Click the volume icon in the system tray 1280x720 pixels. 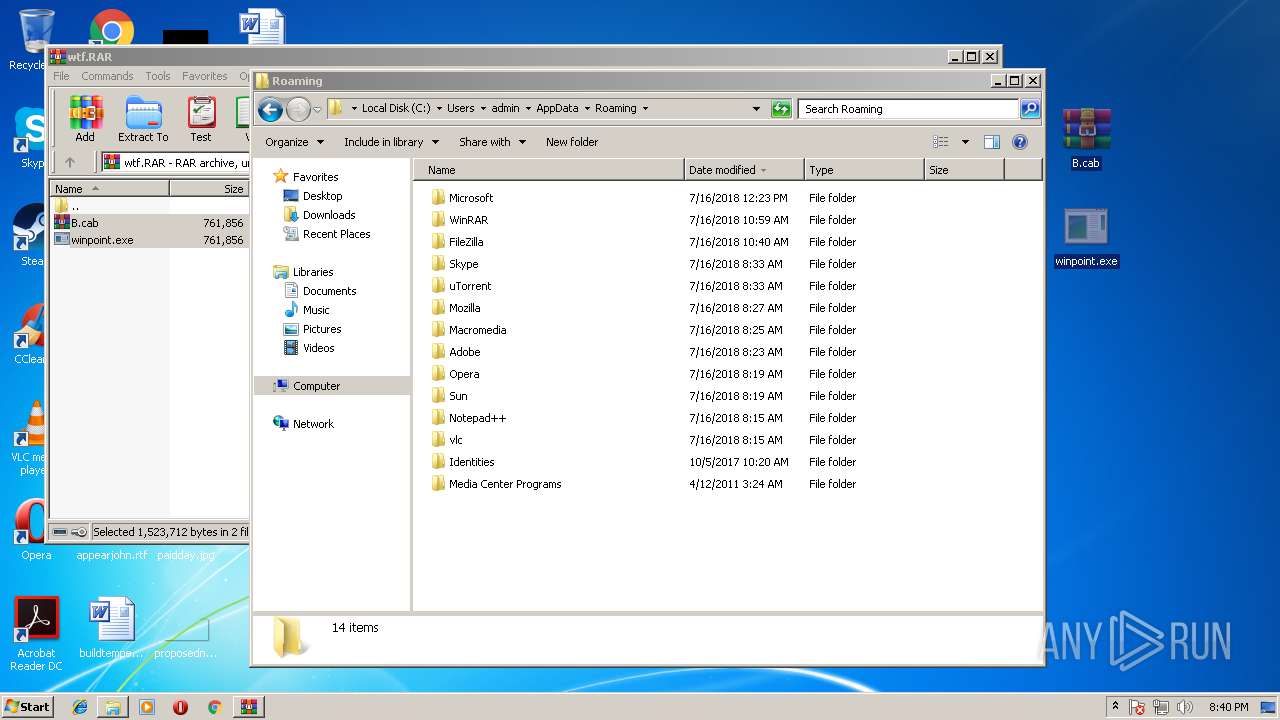[1185, 707]
